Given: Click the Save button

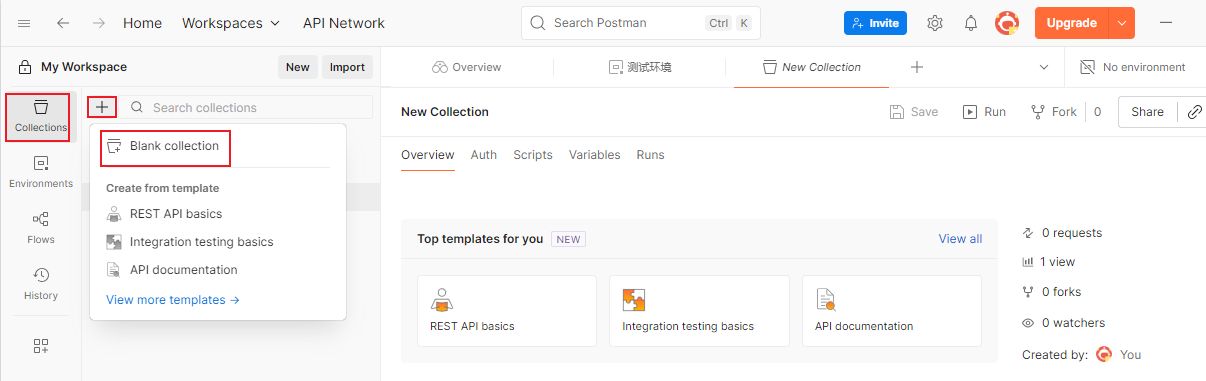Looking at the screenshot, I should pos(914,112).
